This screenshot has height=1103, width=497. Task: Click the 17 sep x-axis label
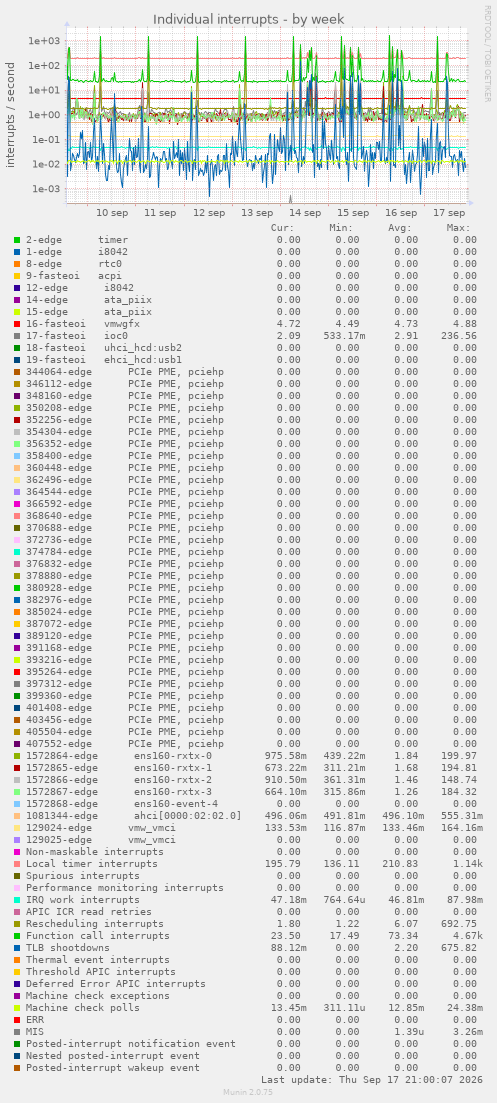[x=448, y=212]
